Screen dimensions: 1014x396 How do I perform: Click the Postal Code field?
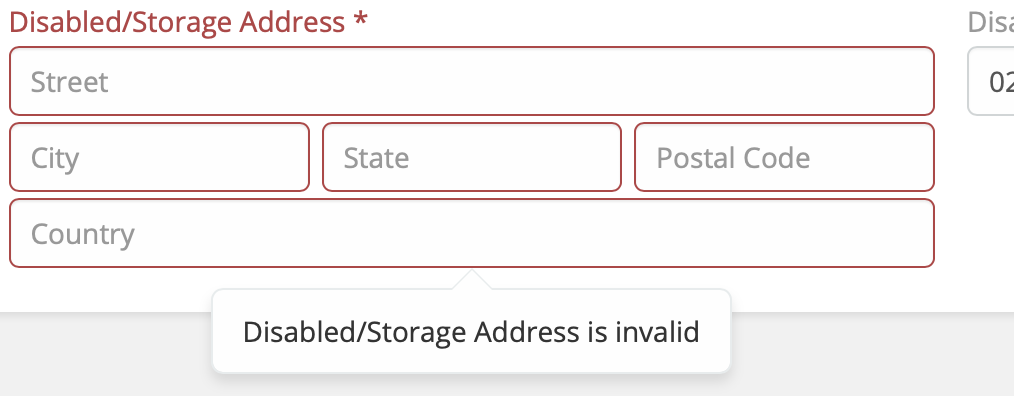784,157
